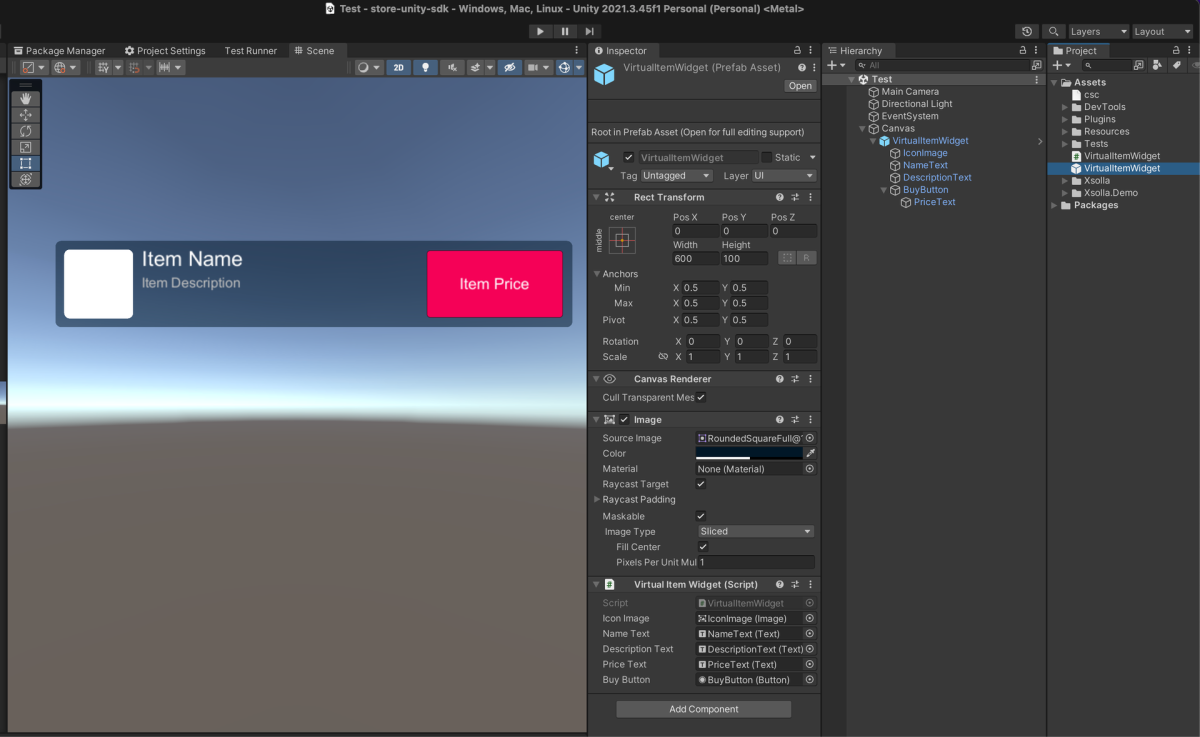1200x737 pixels.
Task: Switch to the Project Settings tab
Action: point(165,50)
